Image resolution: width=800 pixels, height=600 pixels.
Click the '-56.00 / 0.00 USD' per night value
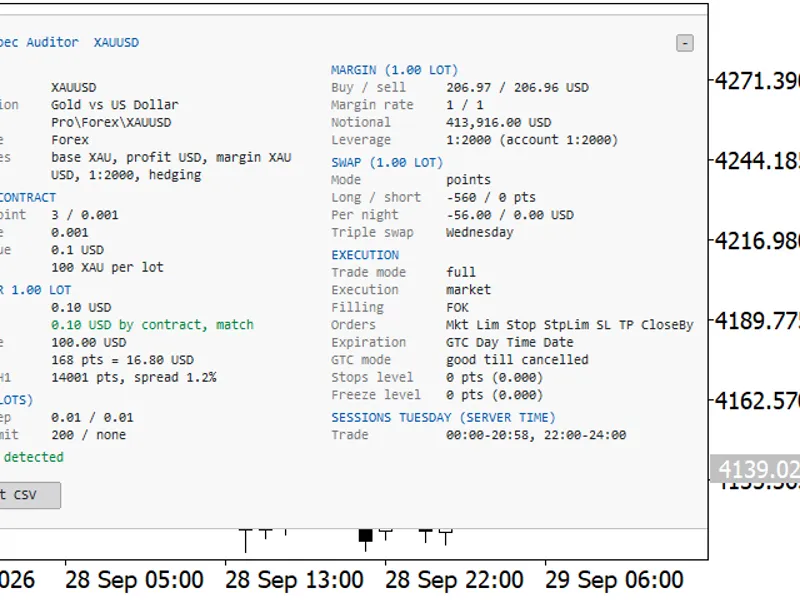tap(510, 215)
